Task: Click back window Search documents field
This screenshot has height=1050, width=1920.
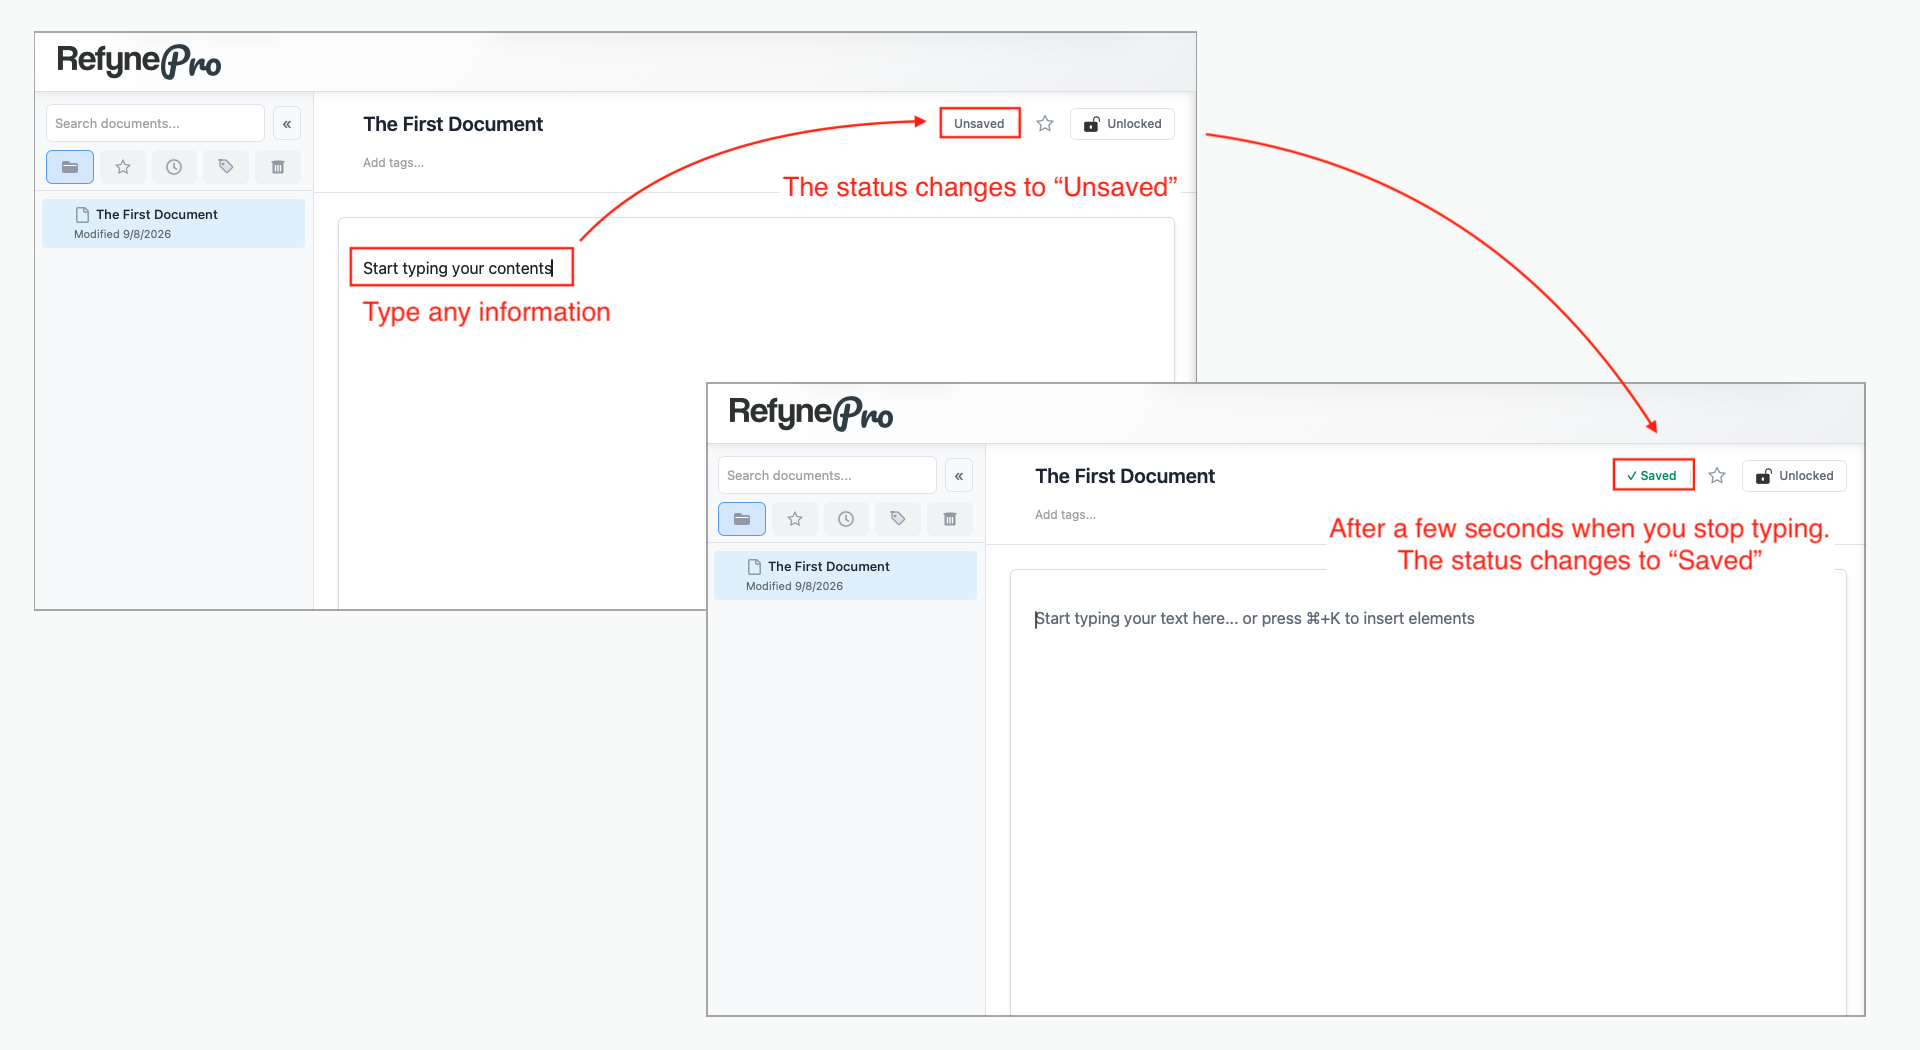Action: coord(155,124)
